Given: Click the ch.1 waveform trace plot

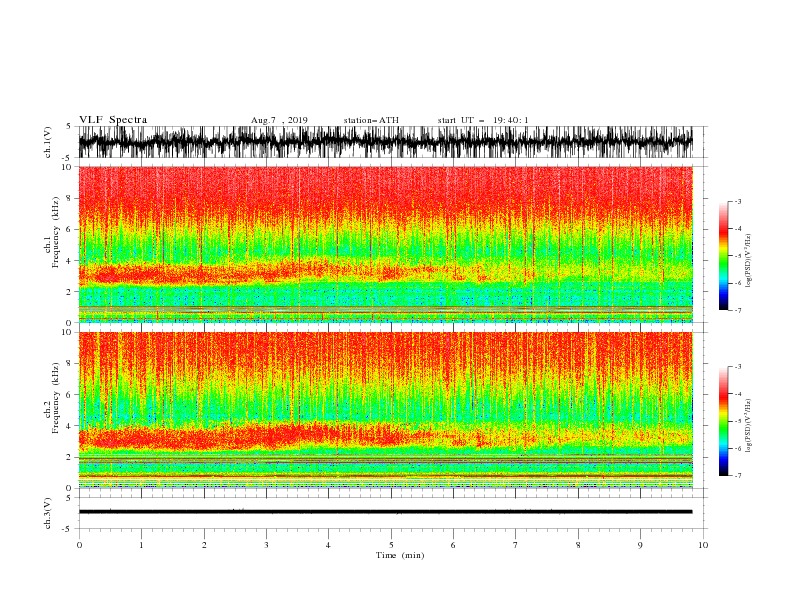Looking at the screenshot, I should (x=385, y=142).
